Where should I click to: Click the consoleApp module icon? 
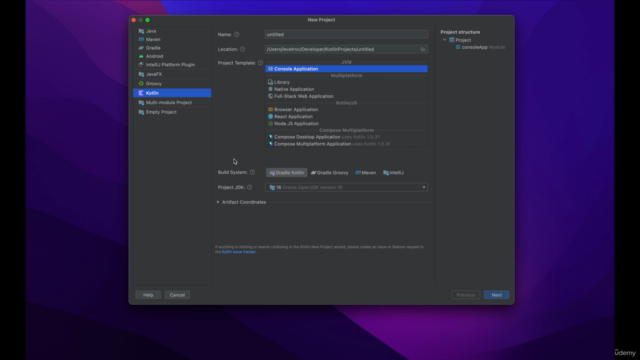[458, 47]
